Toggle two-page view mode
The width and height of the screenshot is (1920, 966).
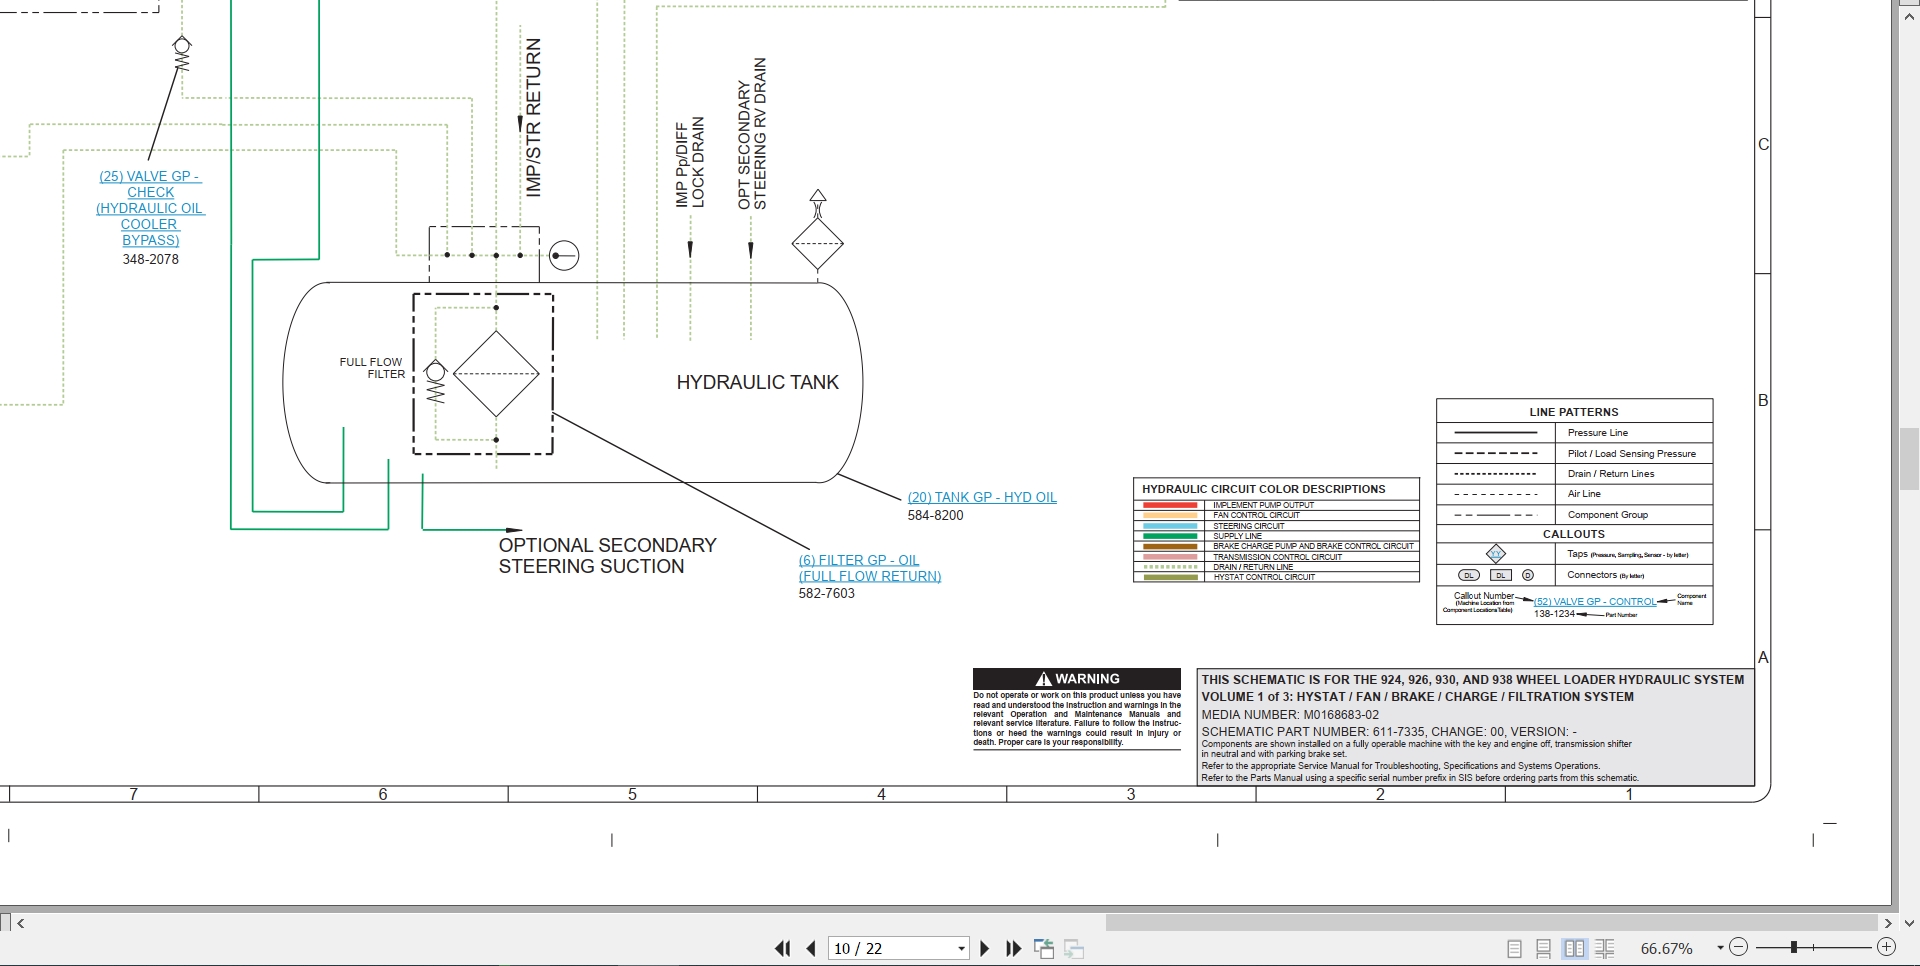[1575, 949]
